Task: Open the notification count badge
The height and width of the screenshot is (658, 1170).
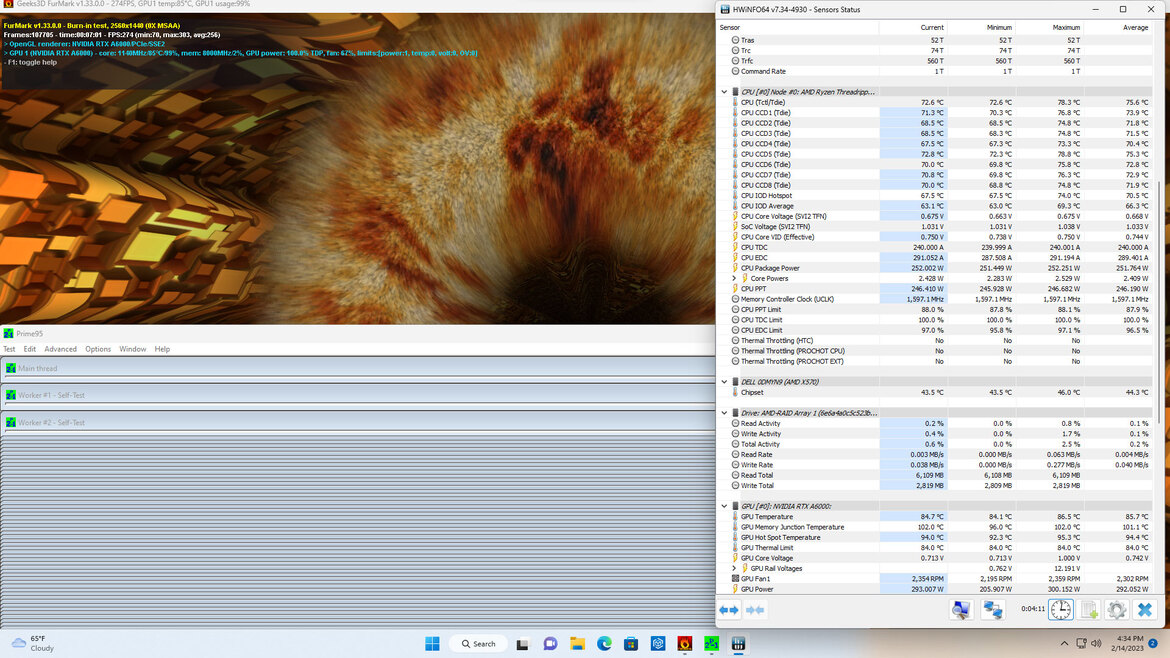Action: click(1153, 644)
